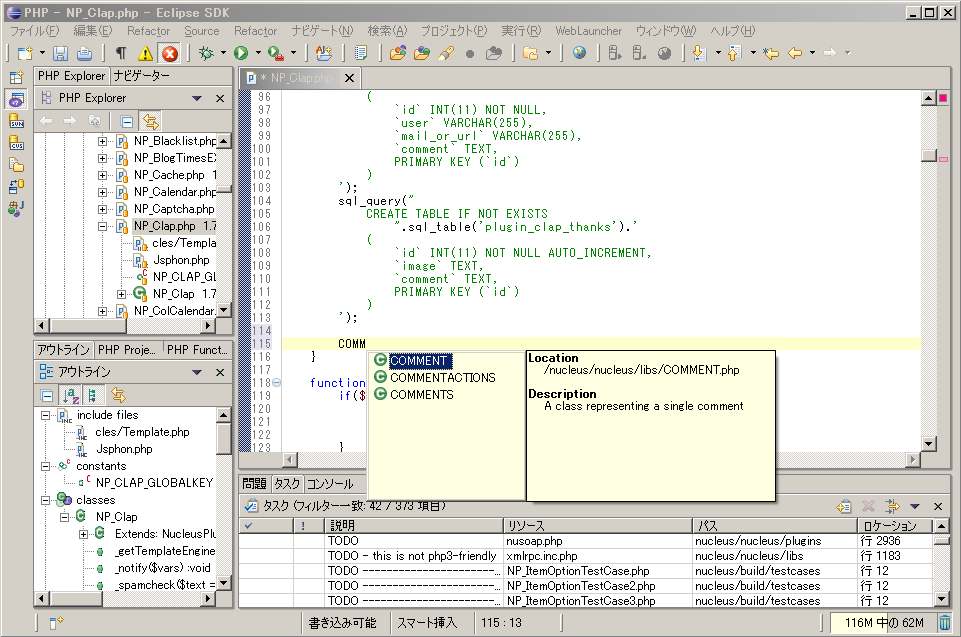Start debugging with the bug icon

[x=206, y=53]
